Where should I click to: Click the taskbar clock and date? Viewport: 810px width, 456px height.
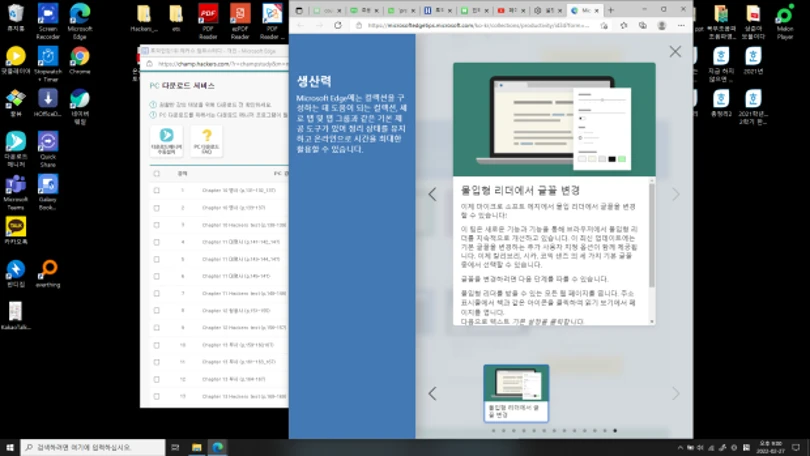(x=770, y=447)
